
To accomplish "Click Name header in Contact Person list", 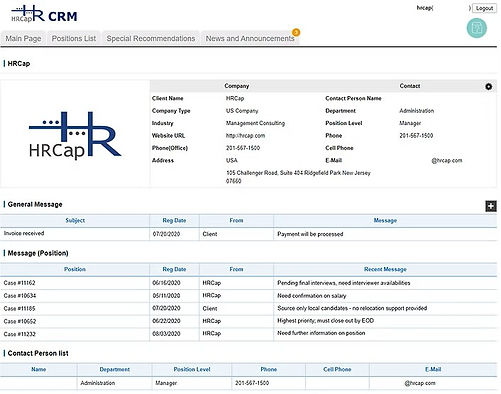I will click(39, 369).
